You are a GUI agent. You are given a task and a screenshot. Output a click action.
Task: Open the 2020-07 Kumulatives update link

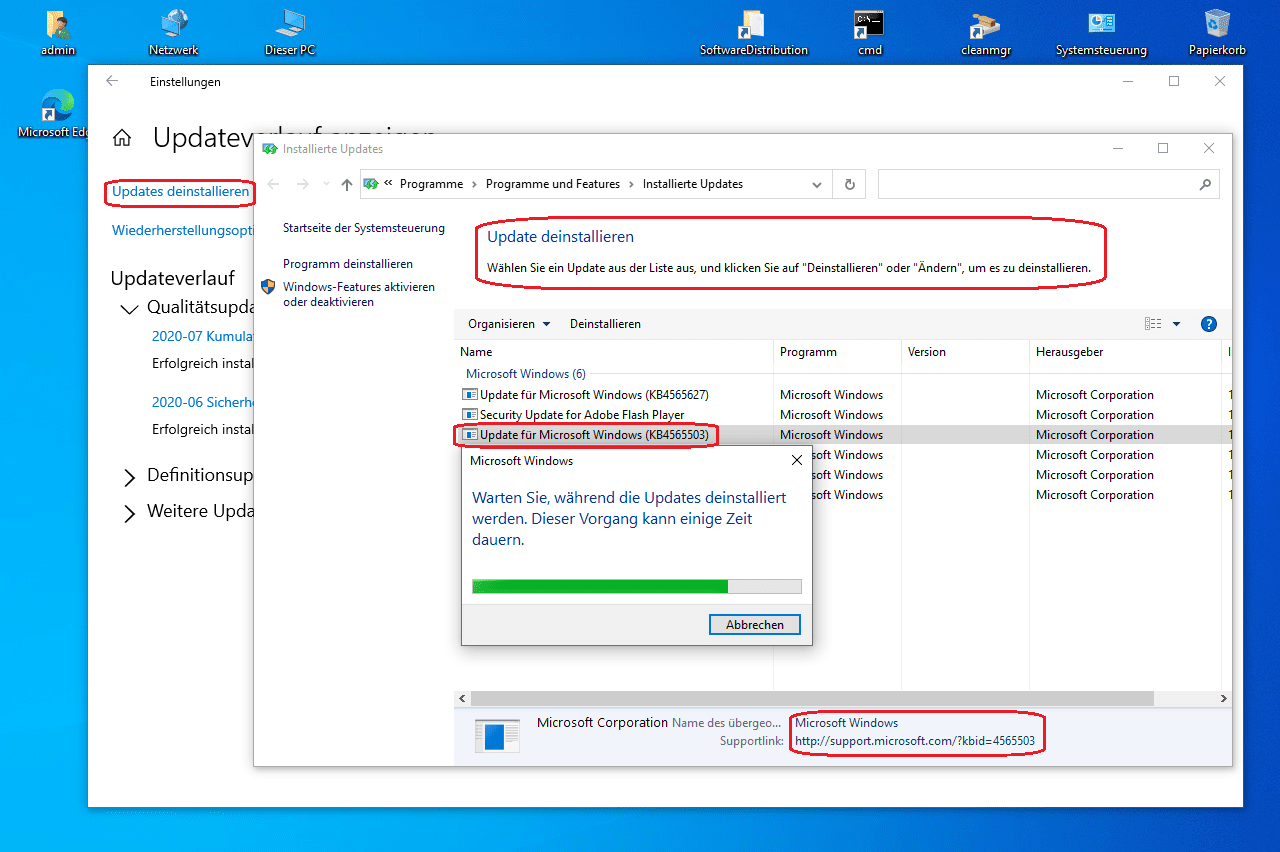click(x=203, y=336)
